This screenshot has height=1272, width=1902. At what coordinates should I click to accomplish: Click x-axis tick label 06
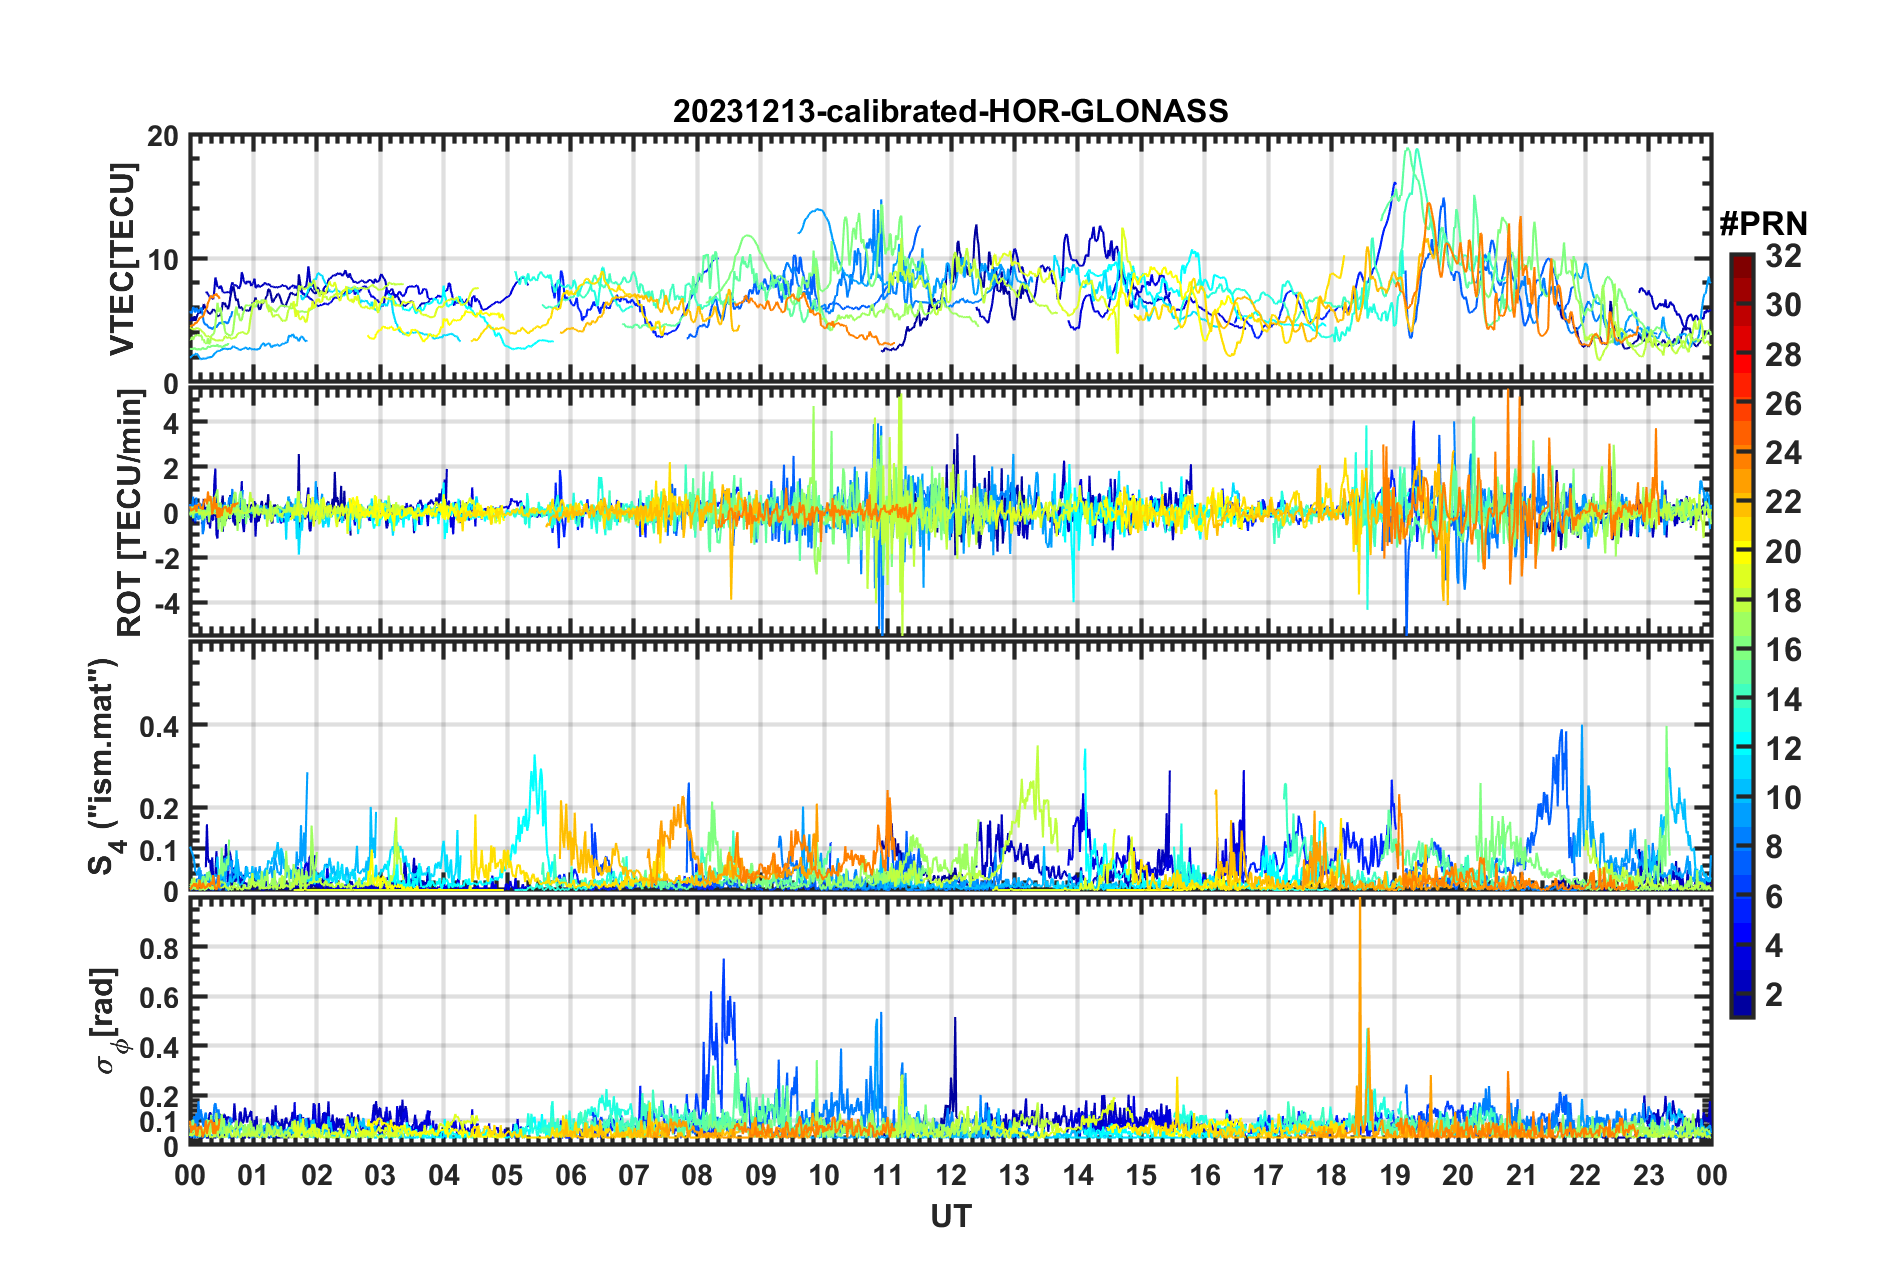(571, 1175)
